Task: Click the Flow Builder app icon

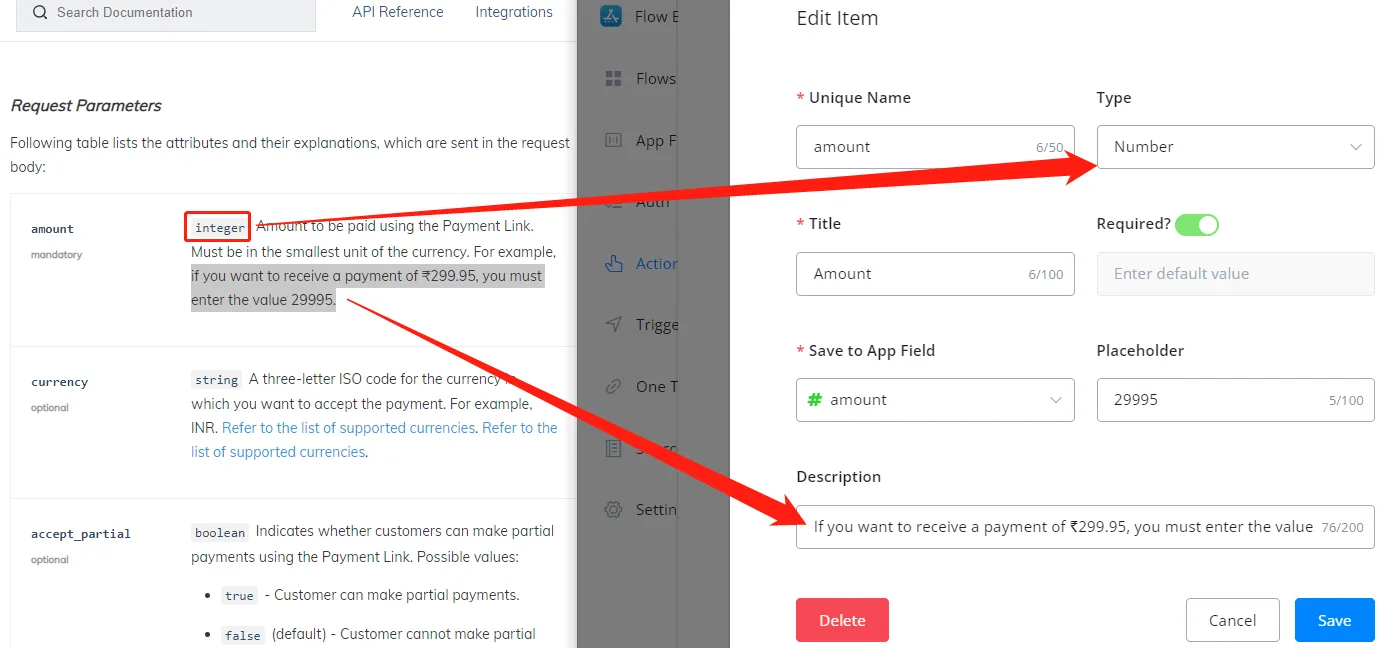Action: point(612,16)
